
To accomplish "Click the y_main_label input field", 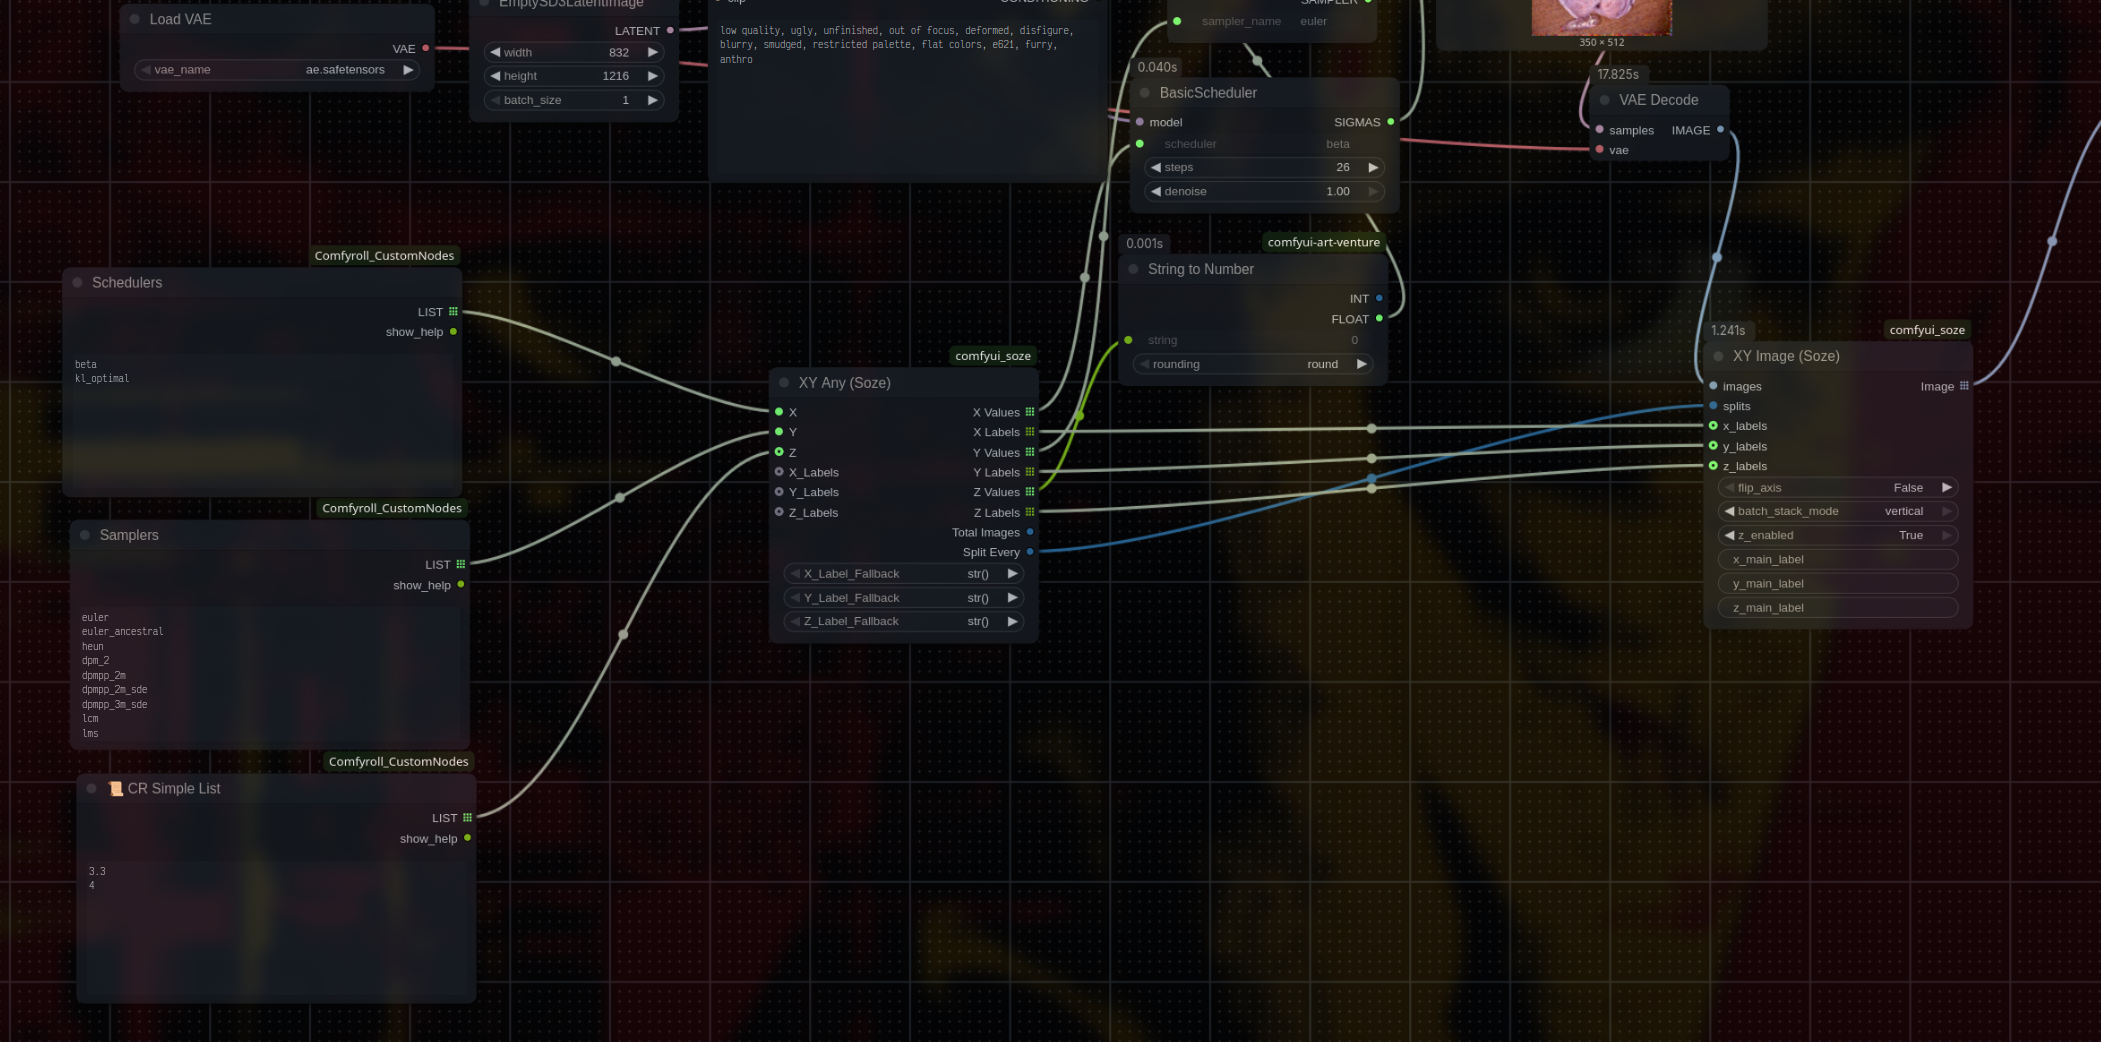I will 1838,584.
